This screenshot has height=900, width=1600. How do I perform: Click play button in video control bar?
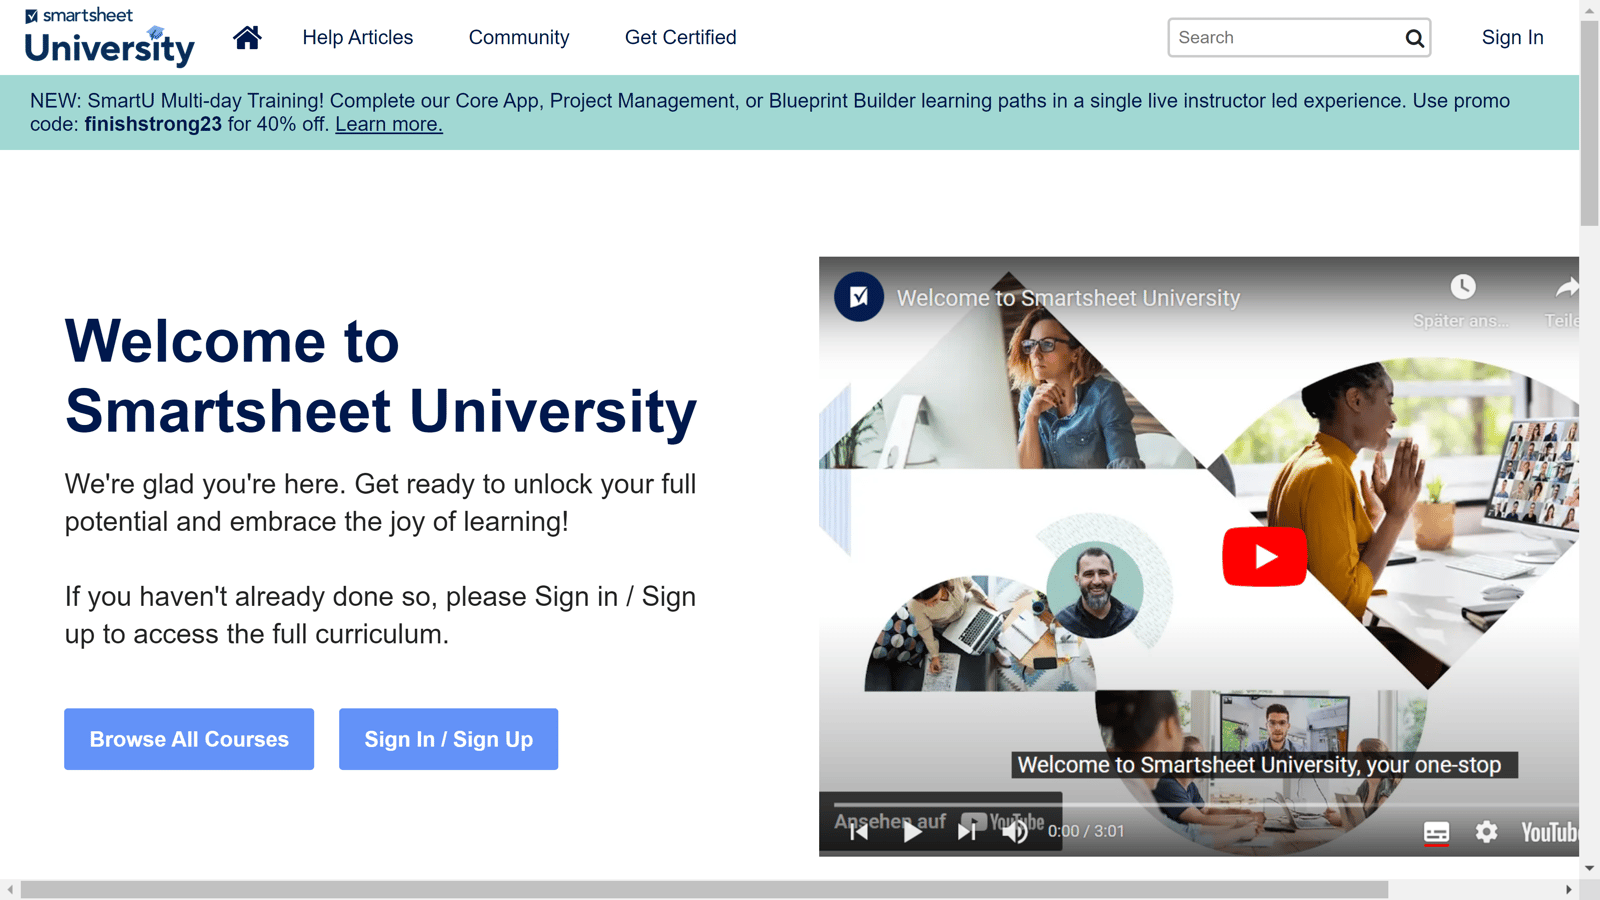912,831
